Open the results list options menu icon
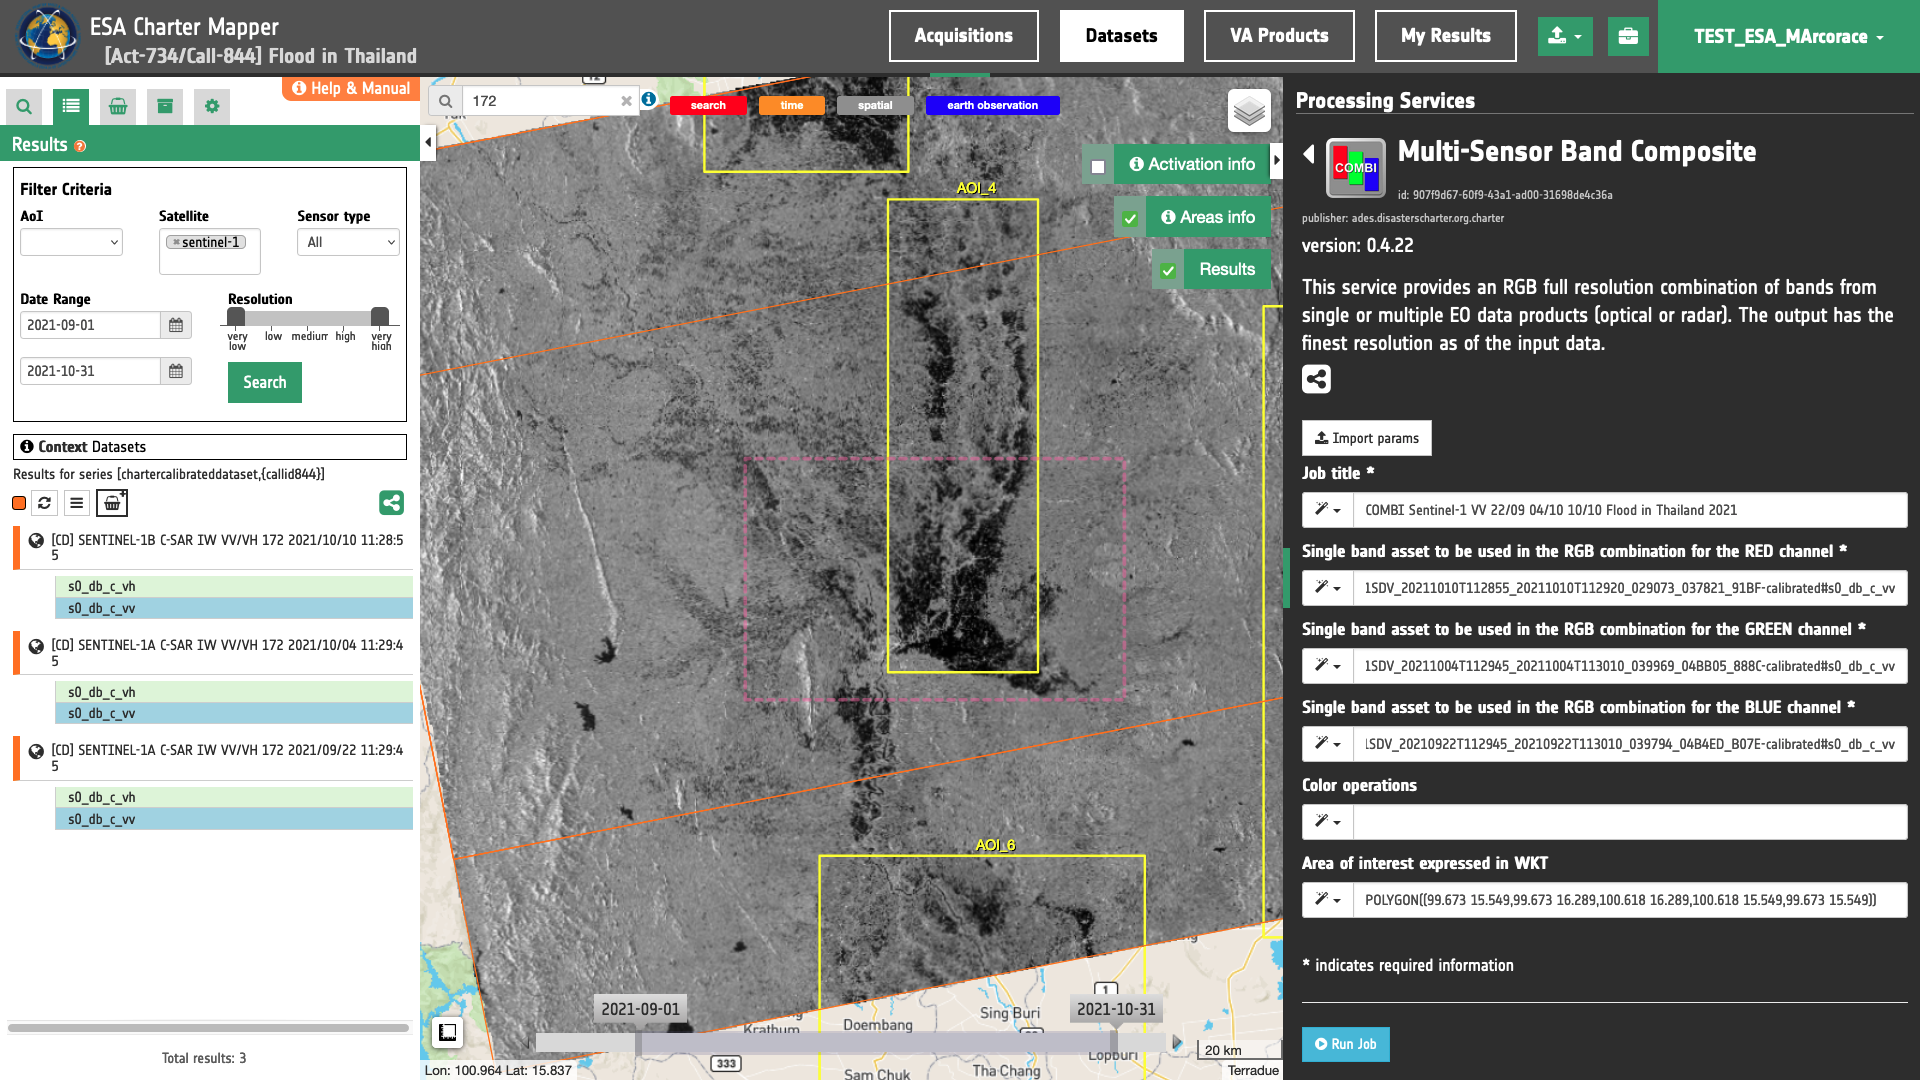The width and height of the screenshot is (1920, 1080). click(77, 503)
